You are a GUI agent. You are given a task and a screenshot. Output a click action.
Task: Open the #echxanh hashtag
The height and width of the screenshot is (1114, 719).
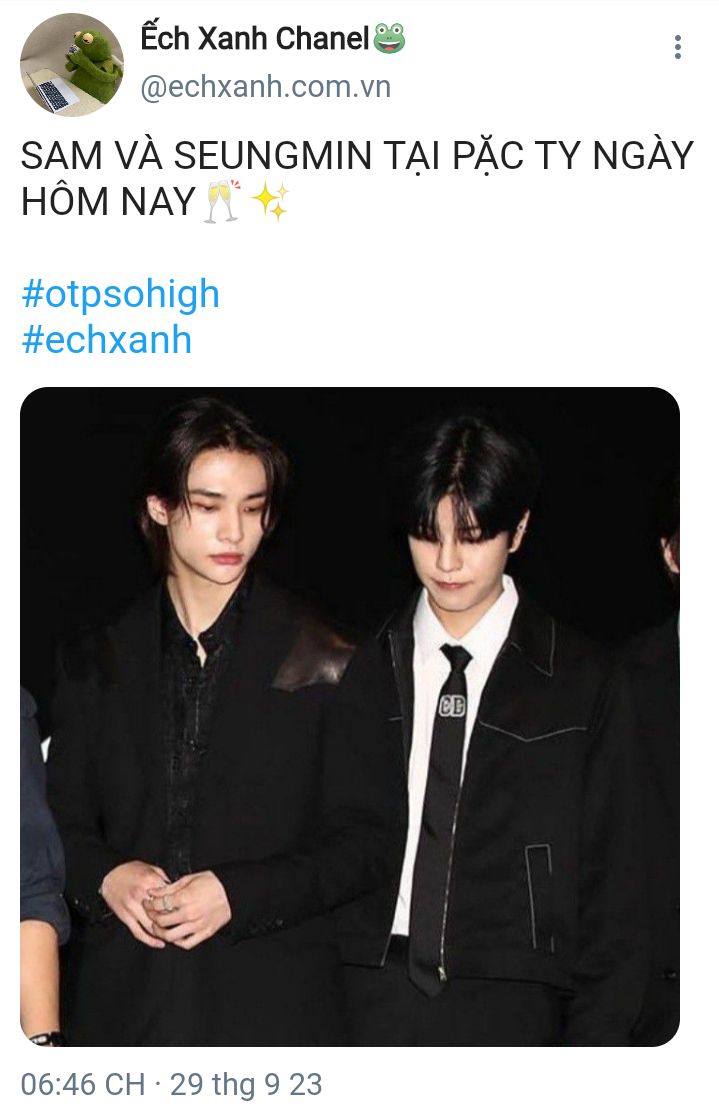coord(107,339)
